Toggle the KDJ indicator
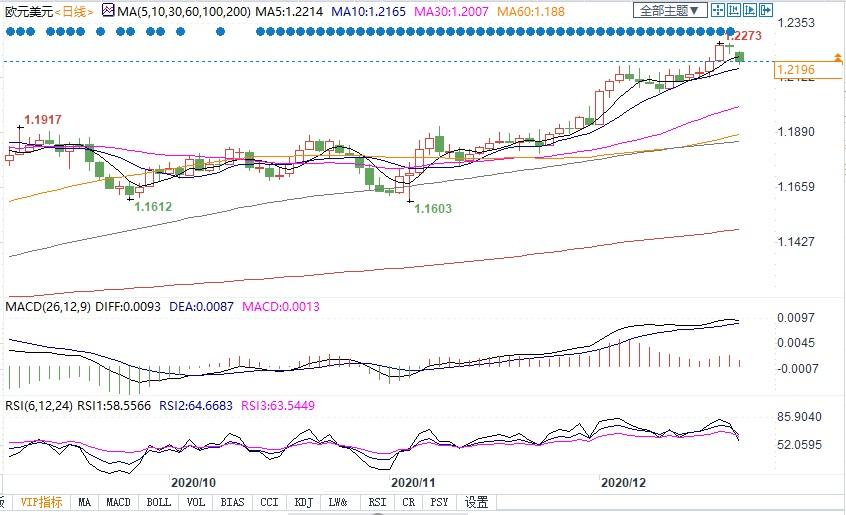The width and height of the screenshot is (846, 515). [303, 502]
